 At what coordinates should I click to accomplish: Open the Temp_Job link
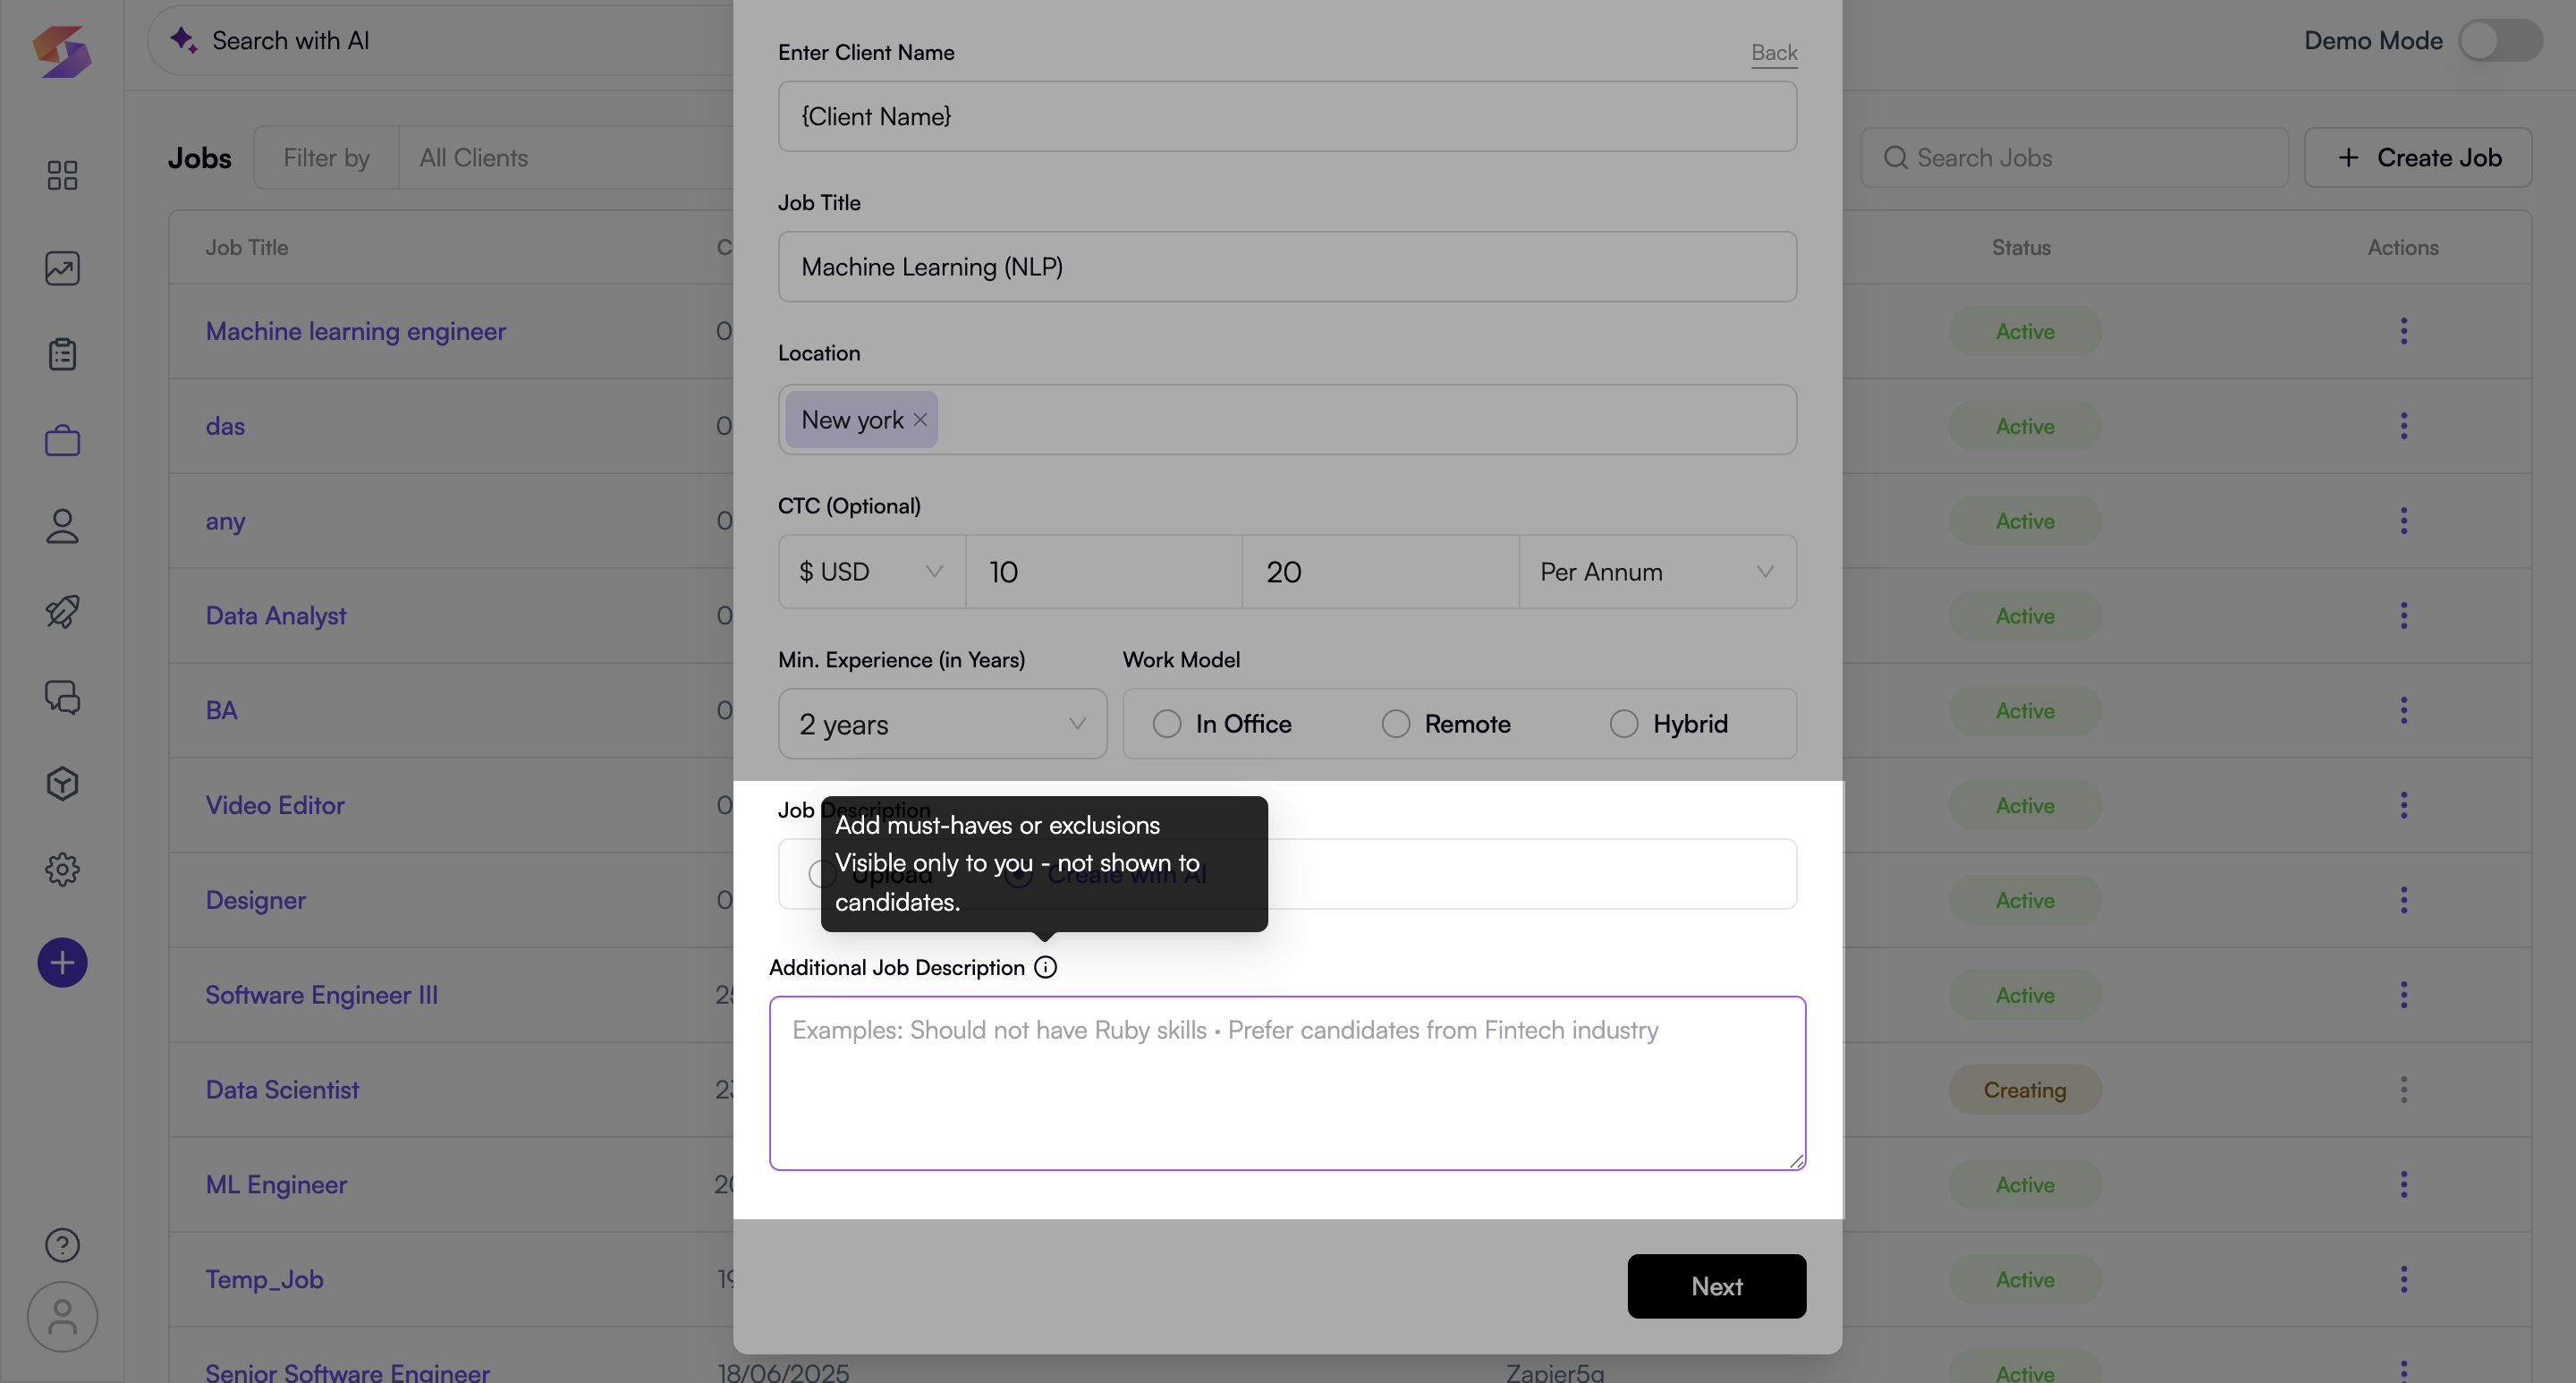[x=264, y=1279]
